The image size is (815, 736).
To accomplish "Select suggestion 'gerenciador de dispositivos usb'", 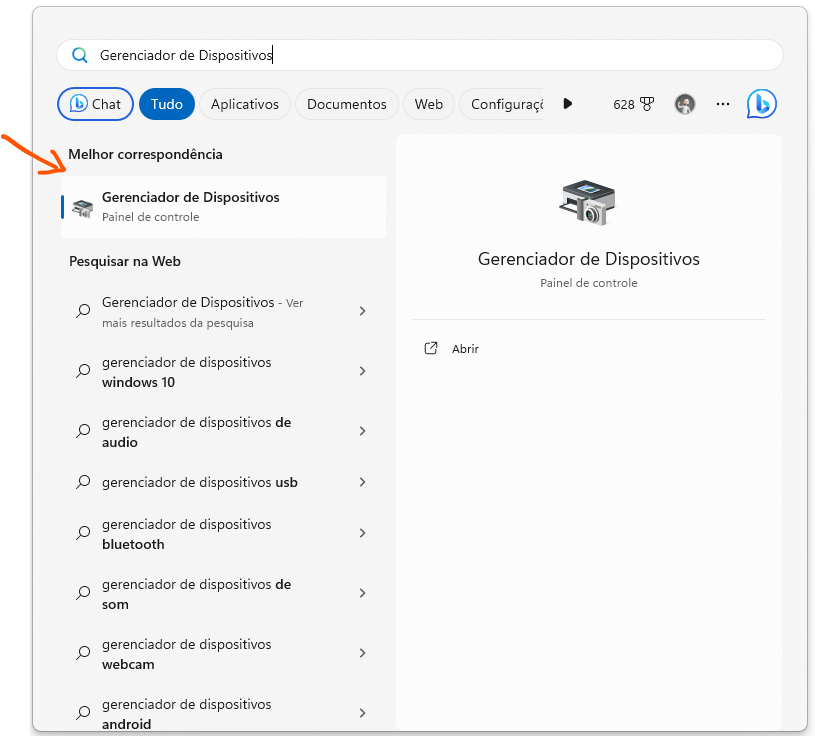I will point(224,482).
